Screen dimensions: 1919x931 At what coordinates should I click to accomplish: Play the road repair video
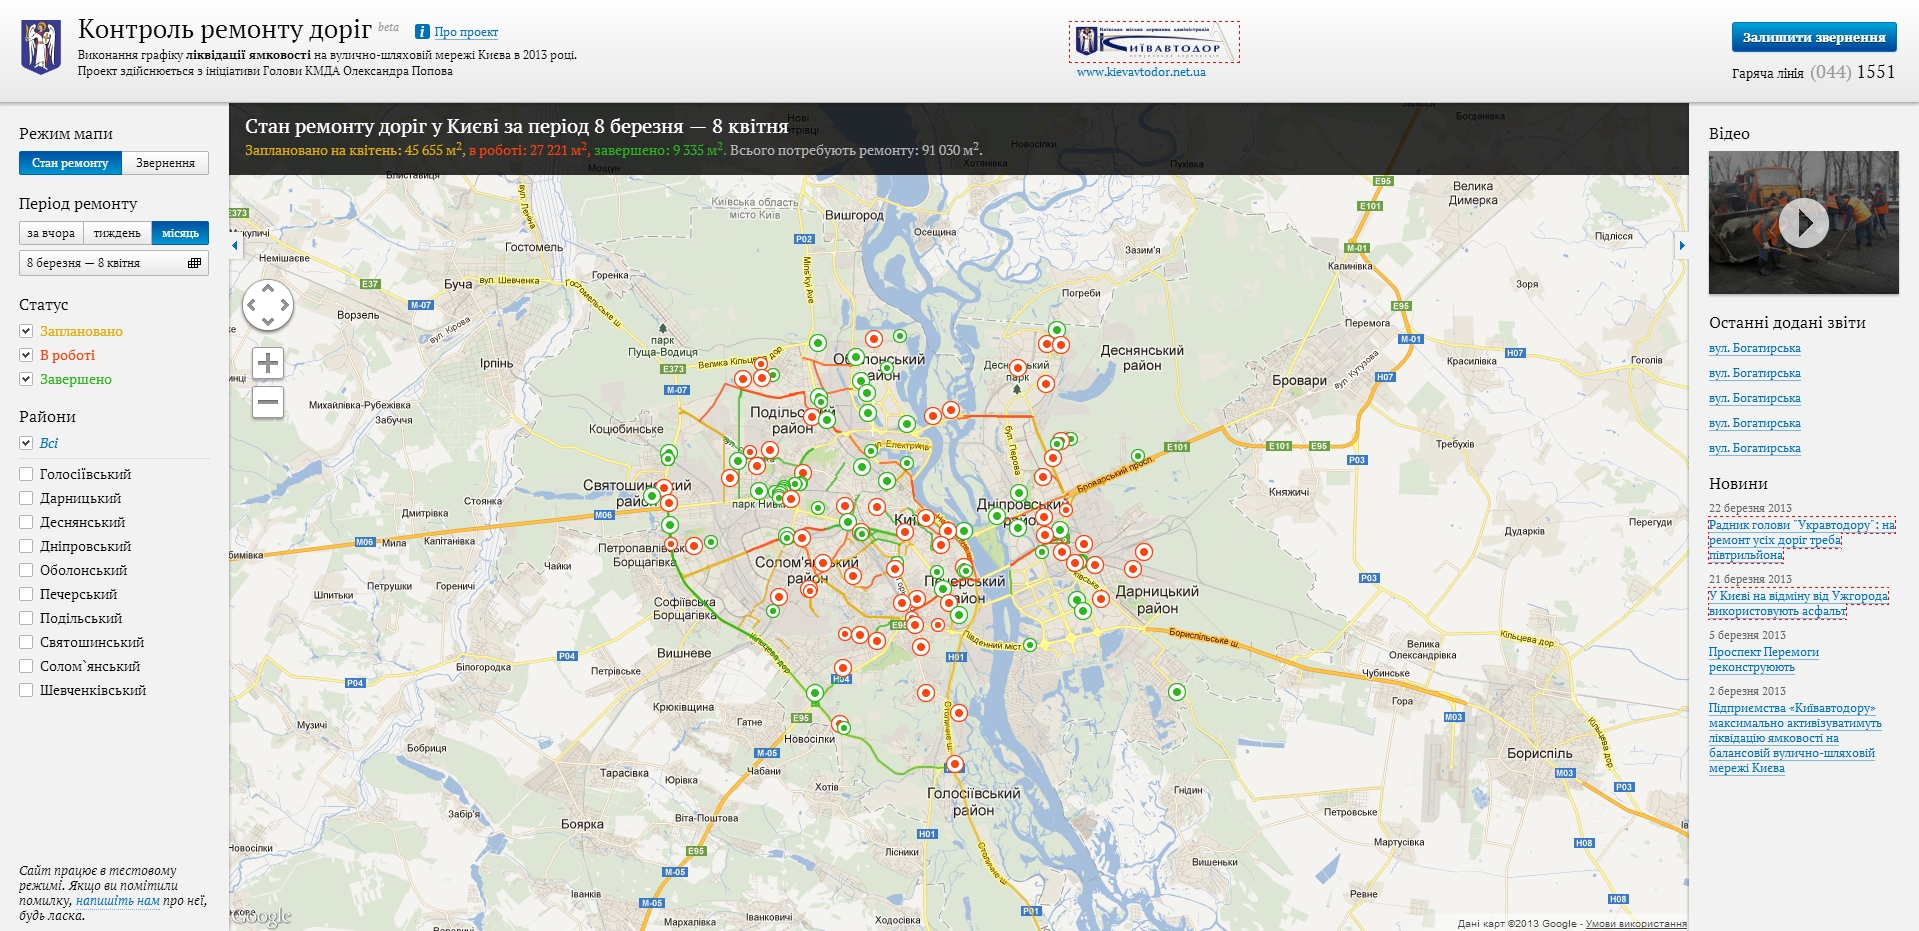point(1803,223)
